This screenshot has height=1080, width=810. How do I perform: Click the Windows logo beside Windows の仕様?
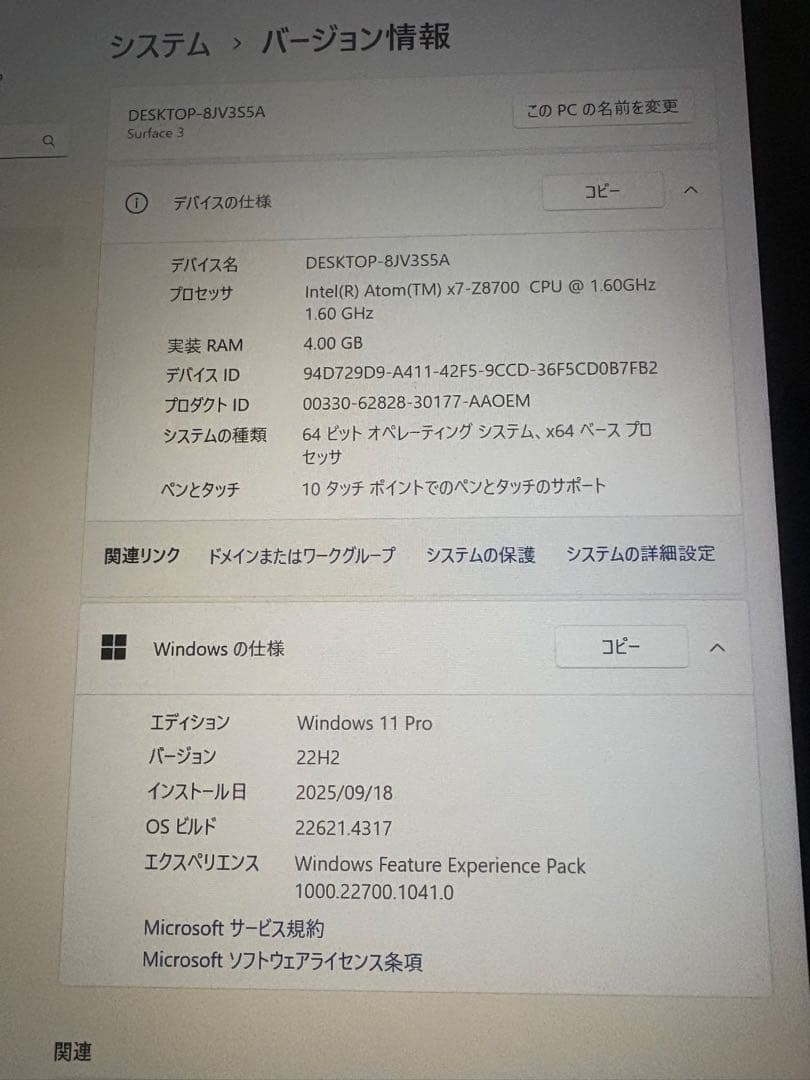pos(114,647)
